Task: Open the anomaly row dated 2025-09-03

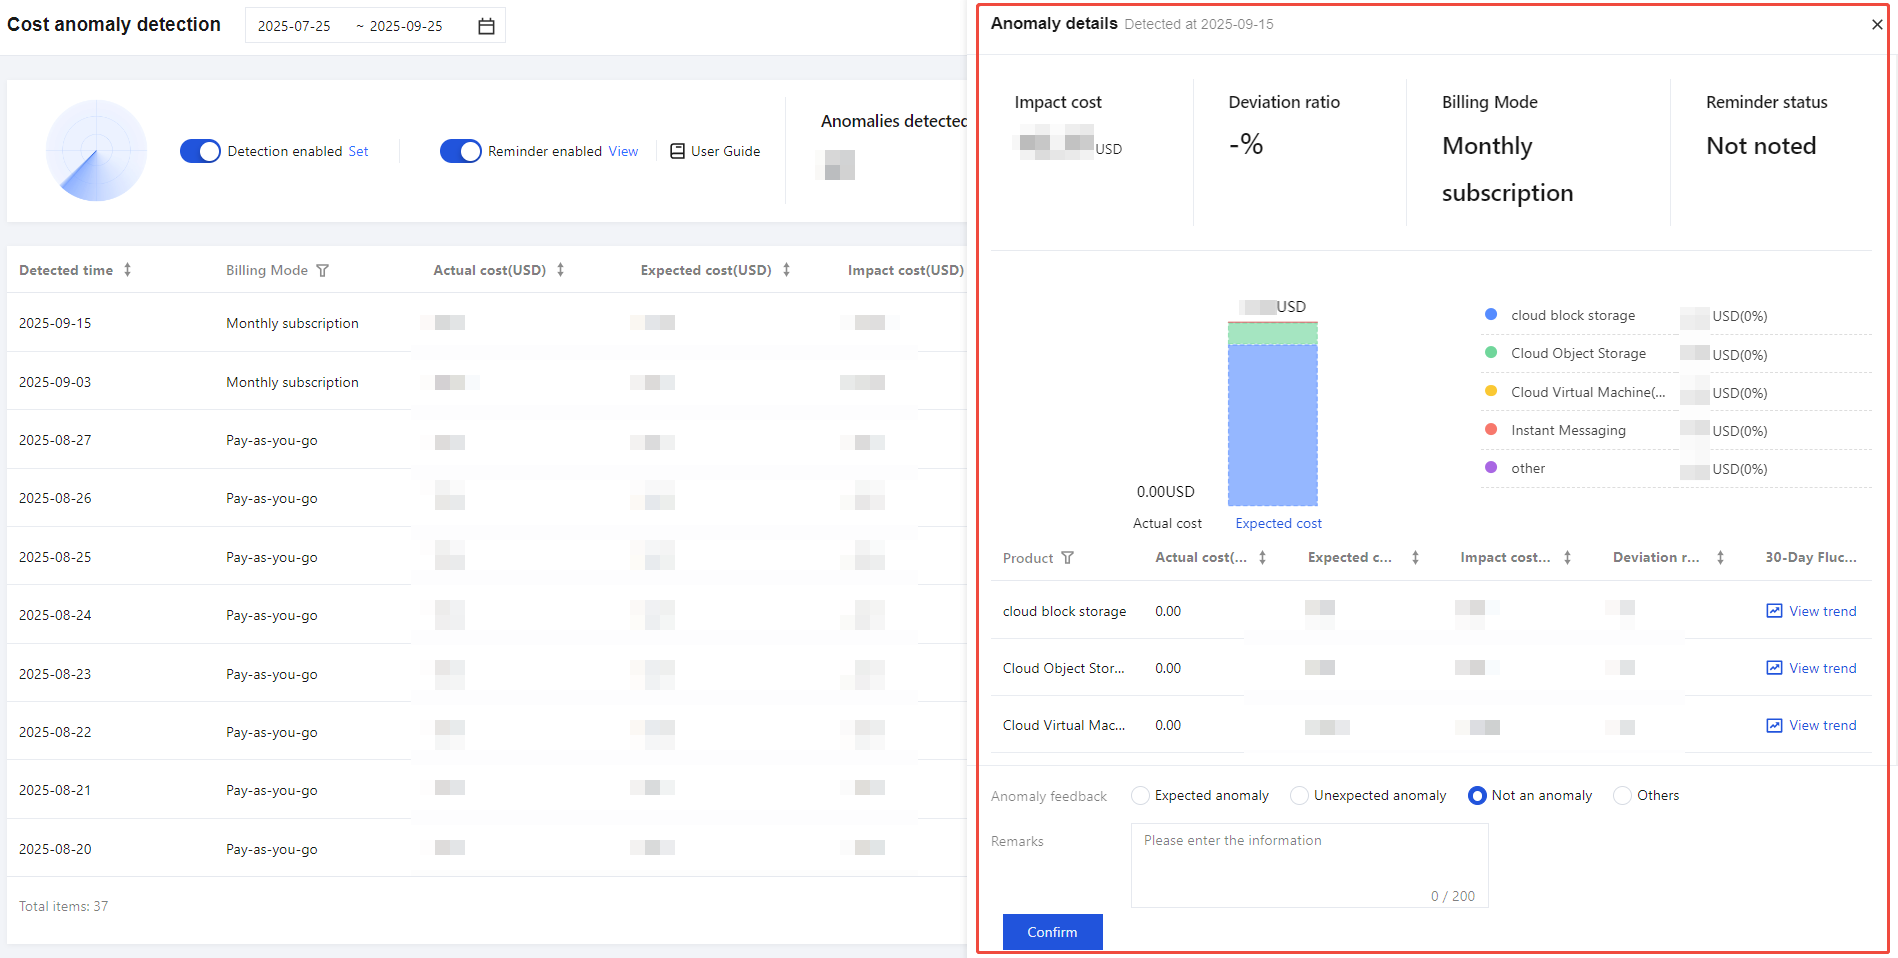Action: coord(487,382)
